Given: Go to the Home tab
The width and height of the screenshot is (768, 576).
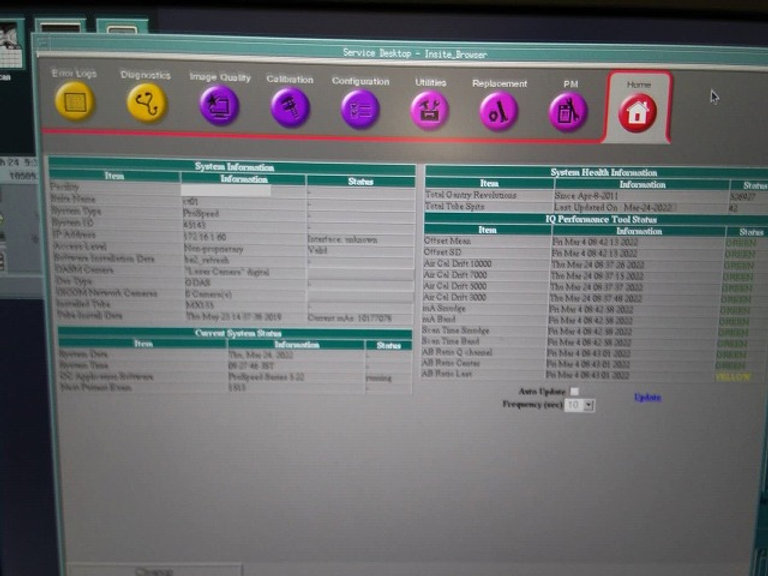Looking at the screenshot, I should pyautogui.click(x=637, y=112).
